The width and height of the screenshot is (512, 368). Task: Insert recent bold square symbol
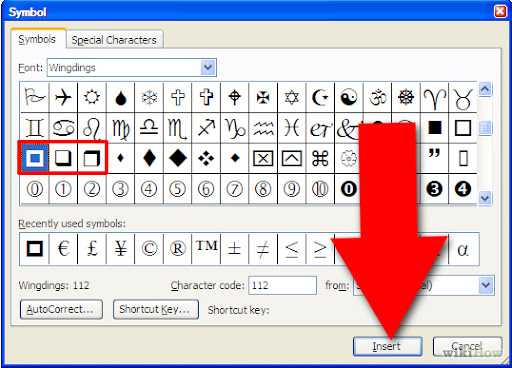click(x=35, y=249)
